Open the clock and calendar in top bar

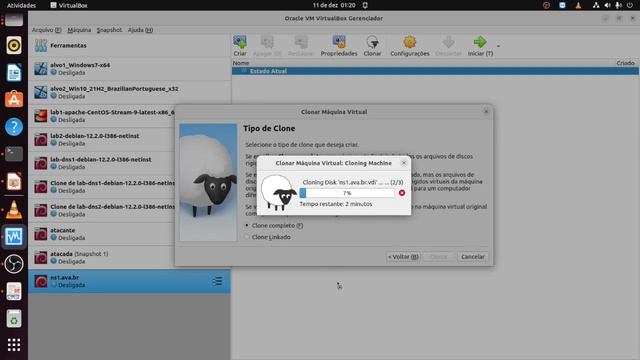click(x=334, y=5)
